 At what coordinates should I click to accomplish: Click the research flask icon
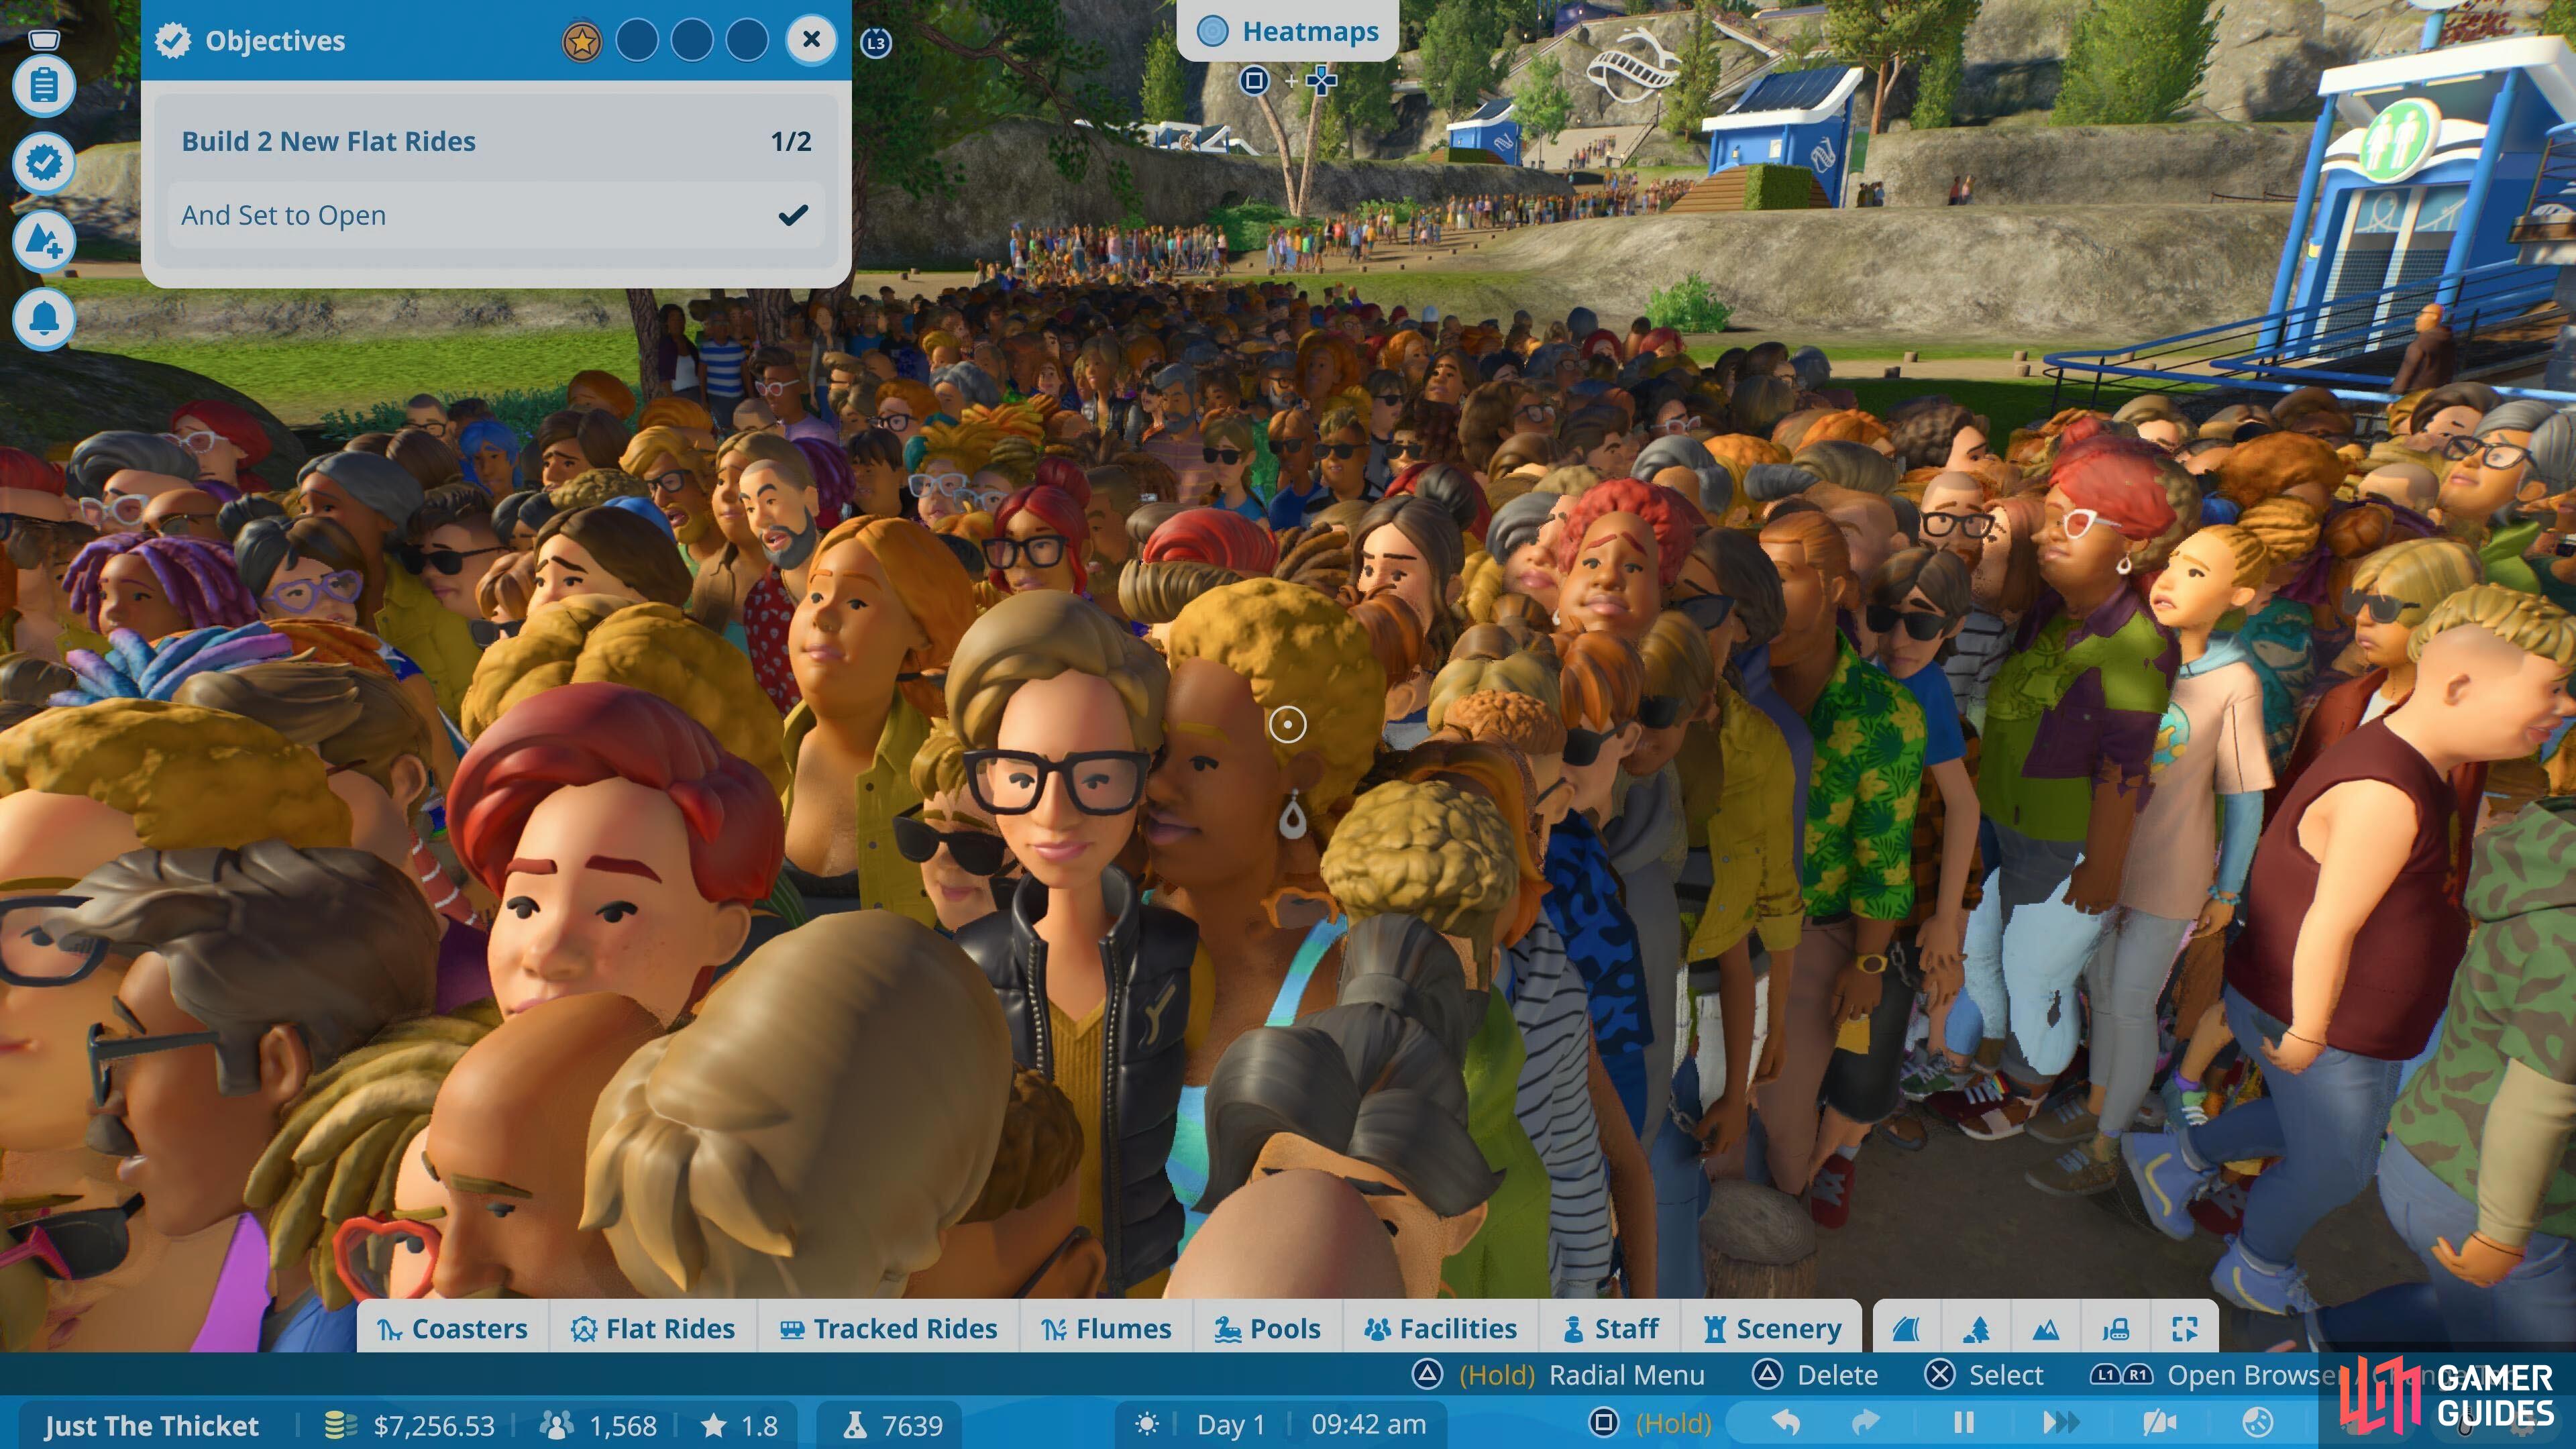pyautogui.click(x=855, y=1425)
